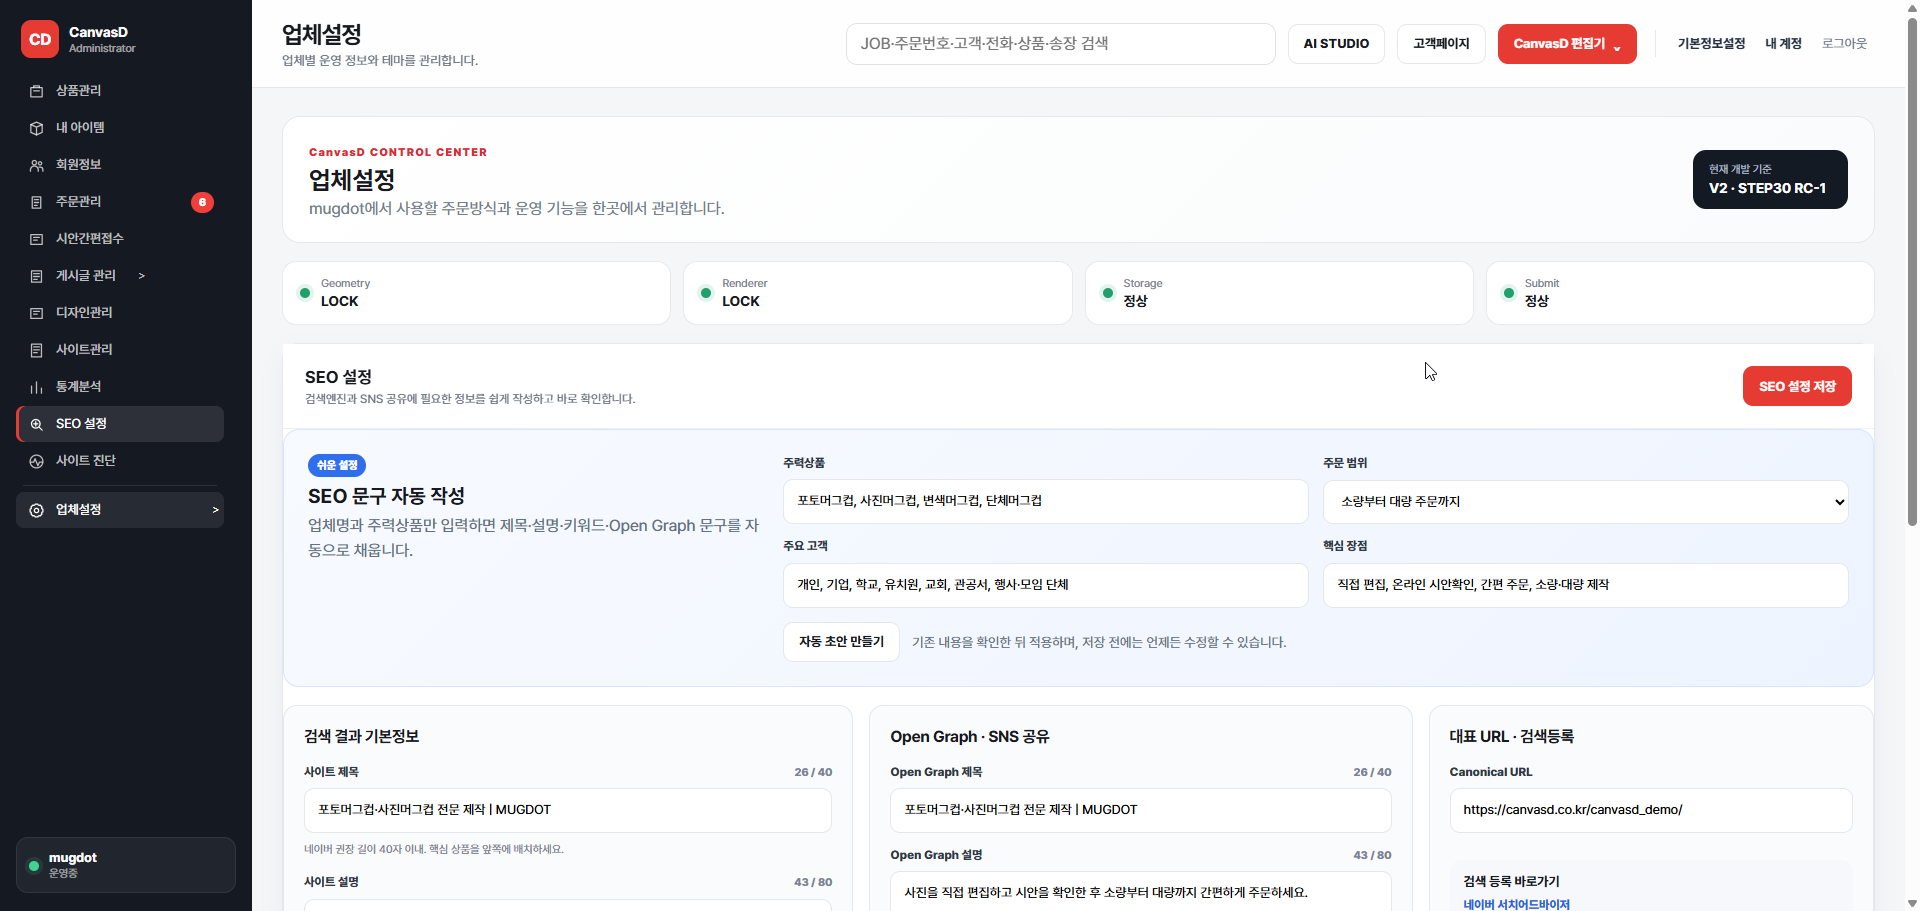Viewport: 1920px width, 911px height.
Task: Click the 통계분석 bar chart icon
Action: (x=37, y=387)
